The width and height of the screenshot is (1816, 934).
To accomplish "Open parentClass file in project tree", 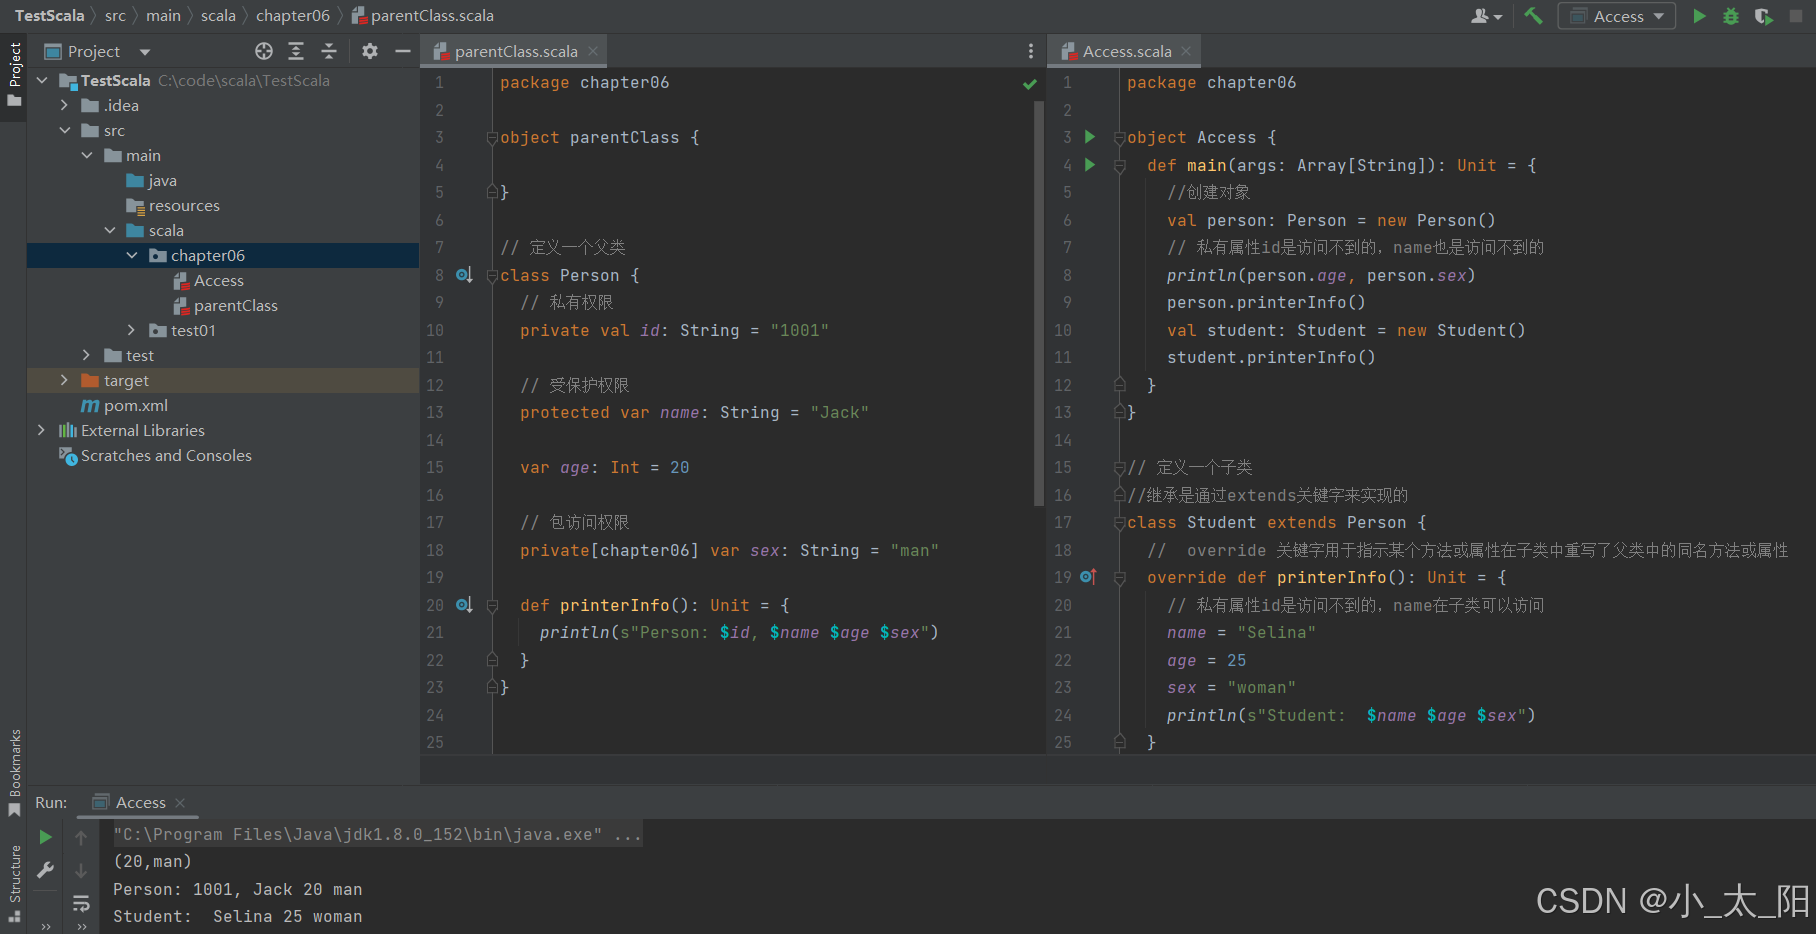I will pyautogui.click(x=225, y=305).
